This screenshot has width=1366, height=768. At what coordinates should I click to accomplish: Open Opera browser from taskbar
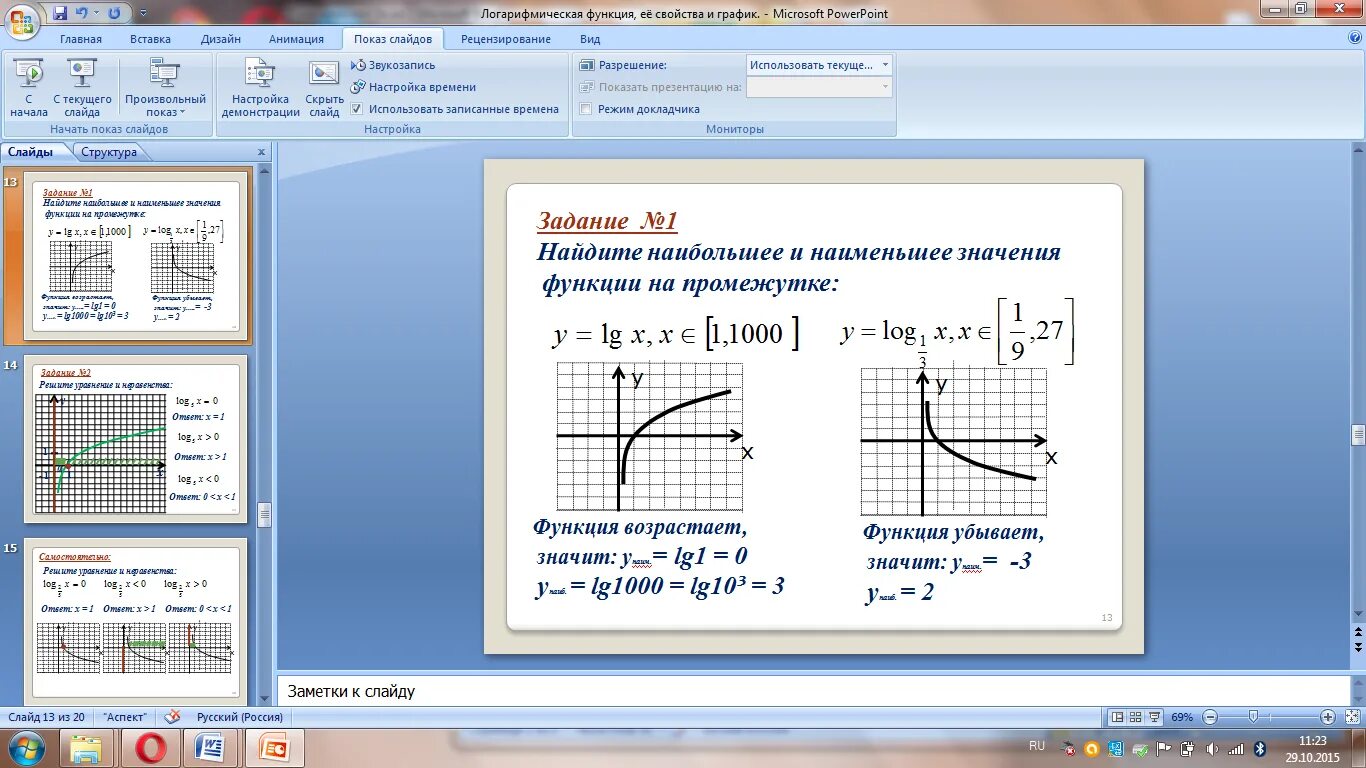point(150,748)
